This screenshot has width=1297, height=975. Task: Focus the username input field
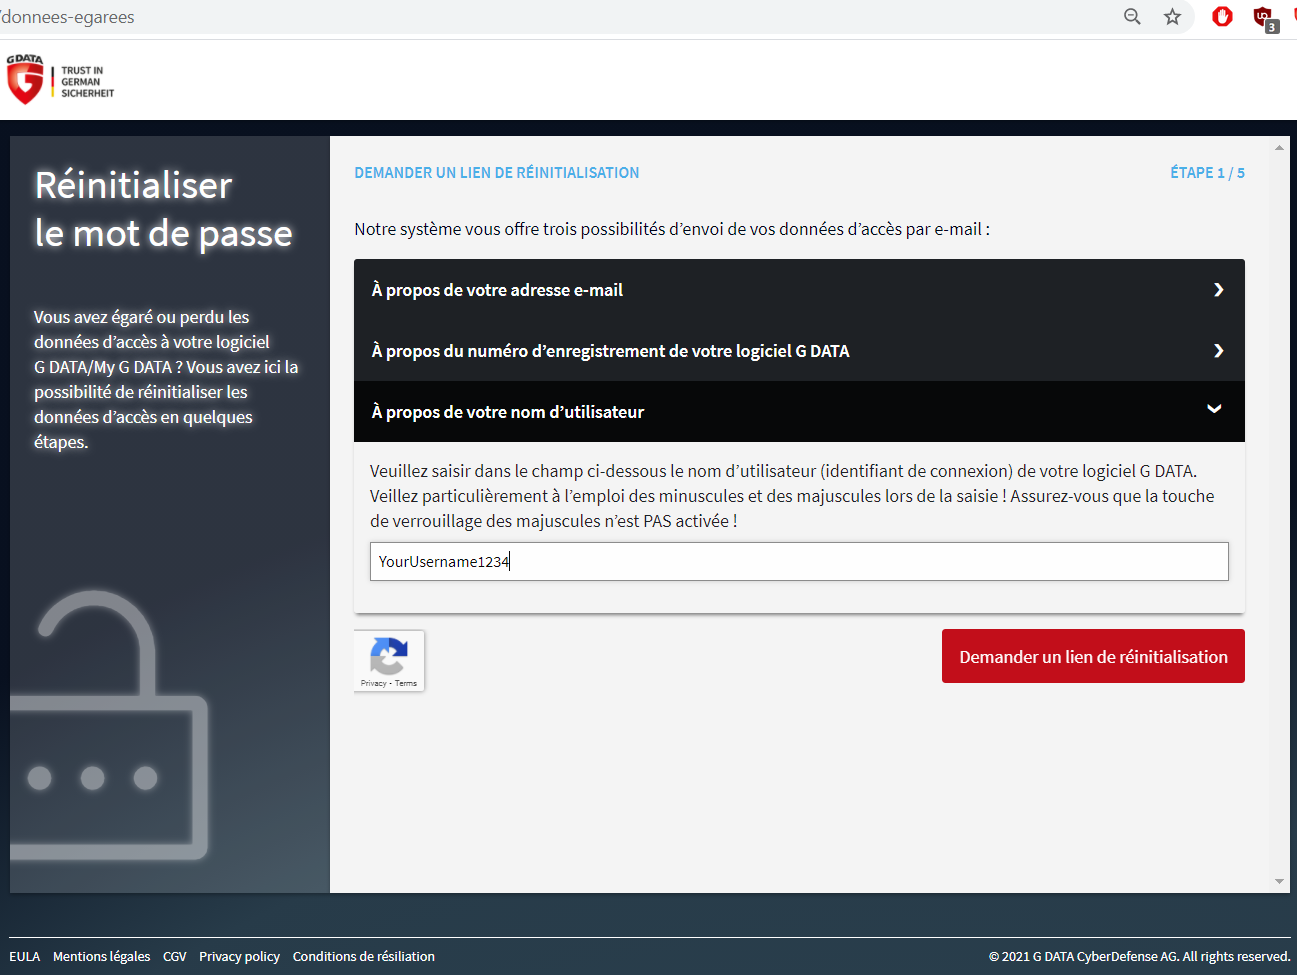799,561
